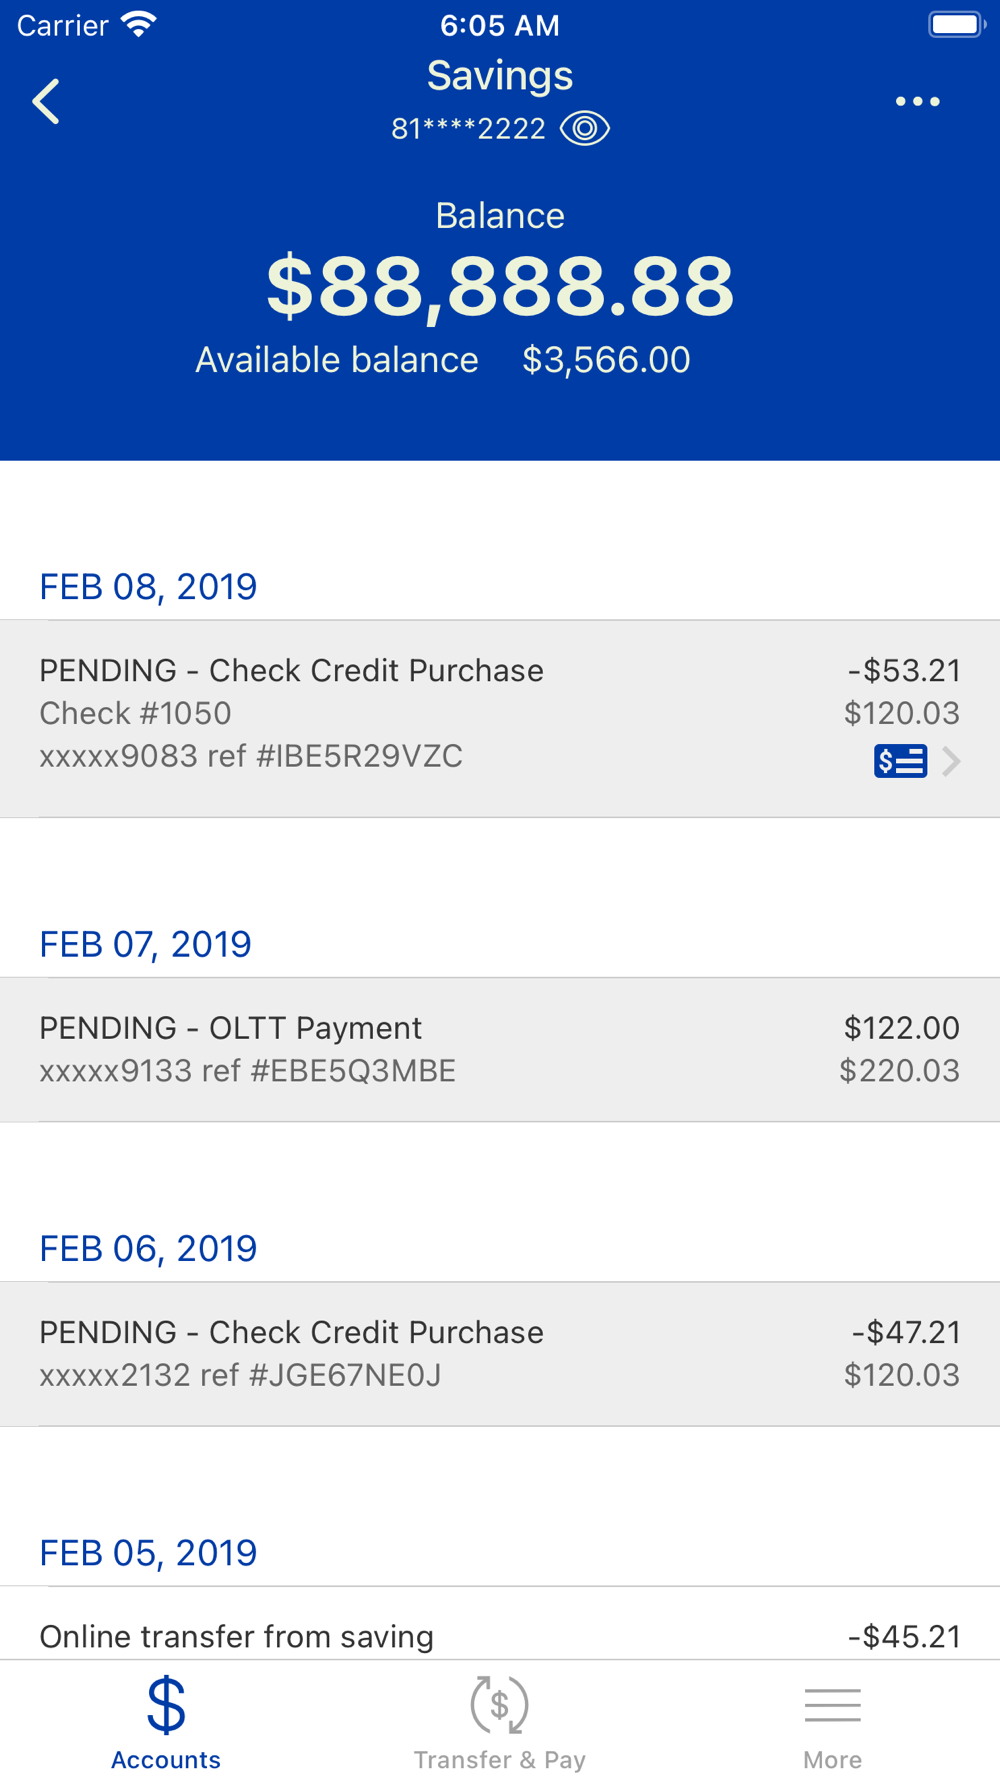Open the three-dot options menu

pyautogui.click(x=917, y=102)
